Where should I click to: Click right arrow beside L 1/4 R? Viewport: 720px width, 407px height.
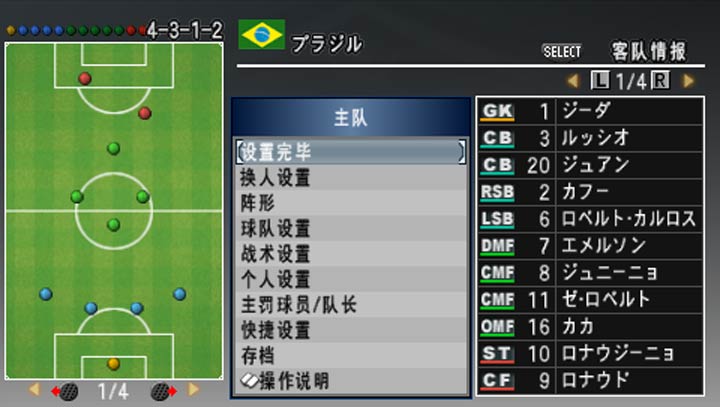coord(688,81)
